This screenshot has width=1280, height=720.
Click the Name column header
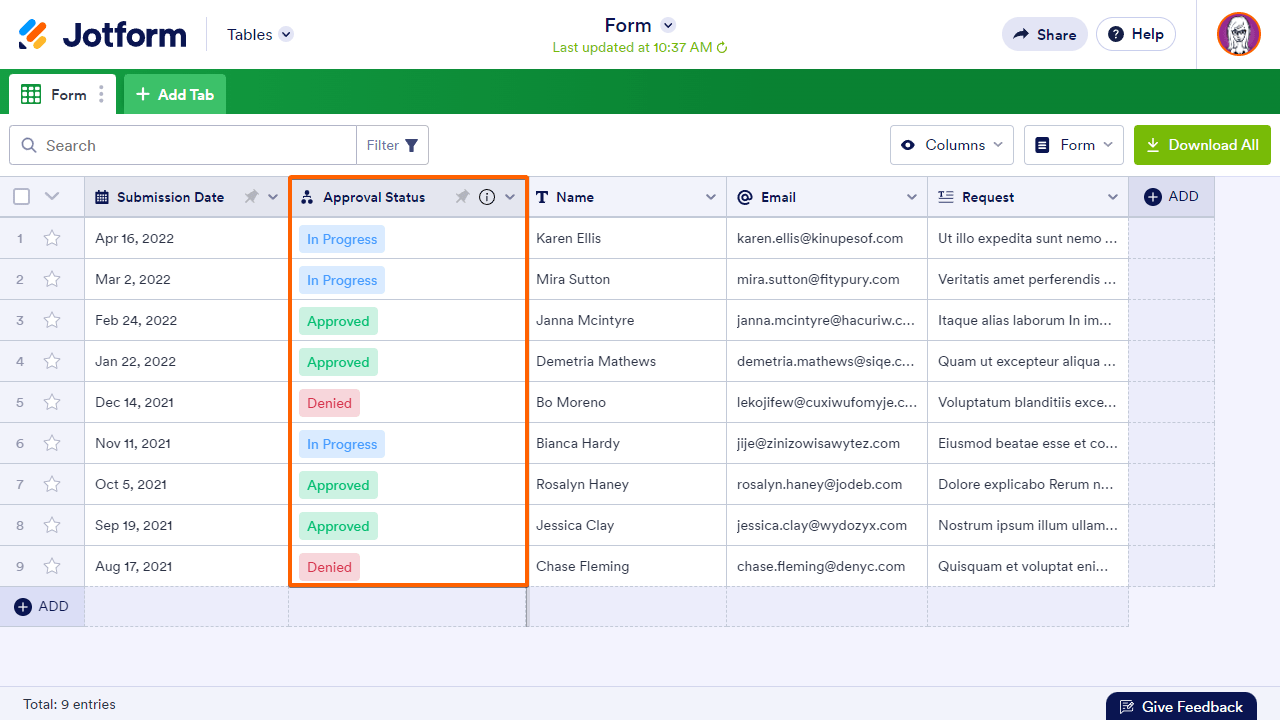coord(627,197)
